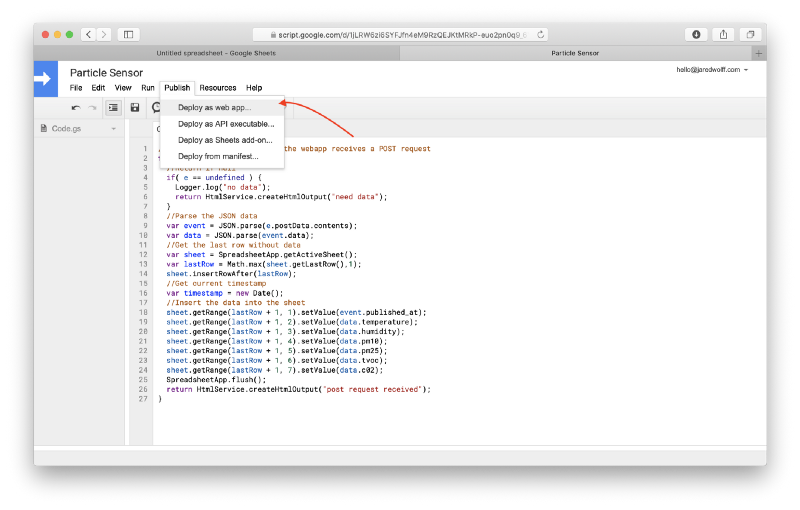800x510 pixels.
Task: Reload the page with the refresh icon
Action: pyautogui.click(x=540, y=35)
